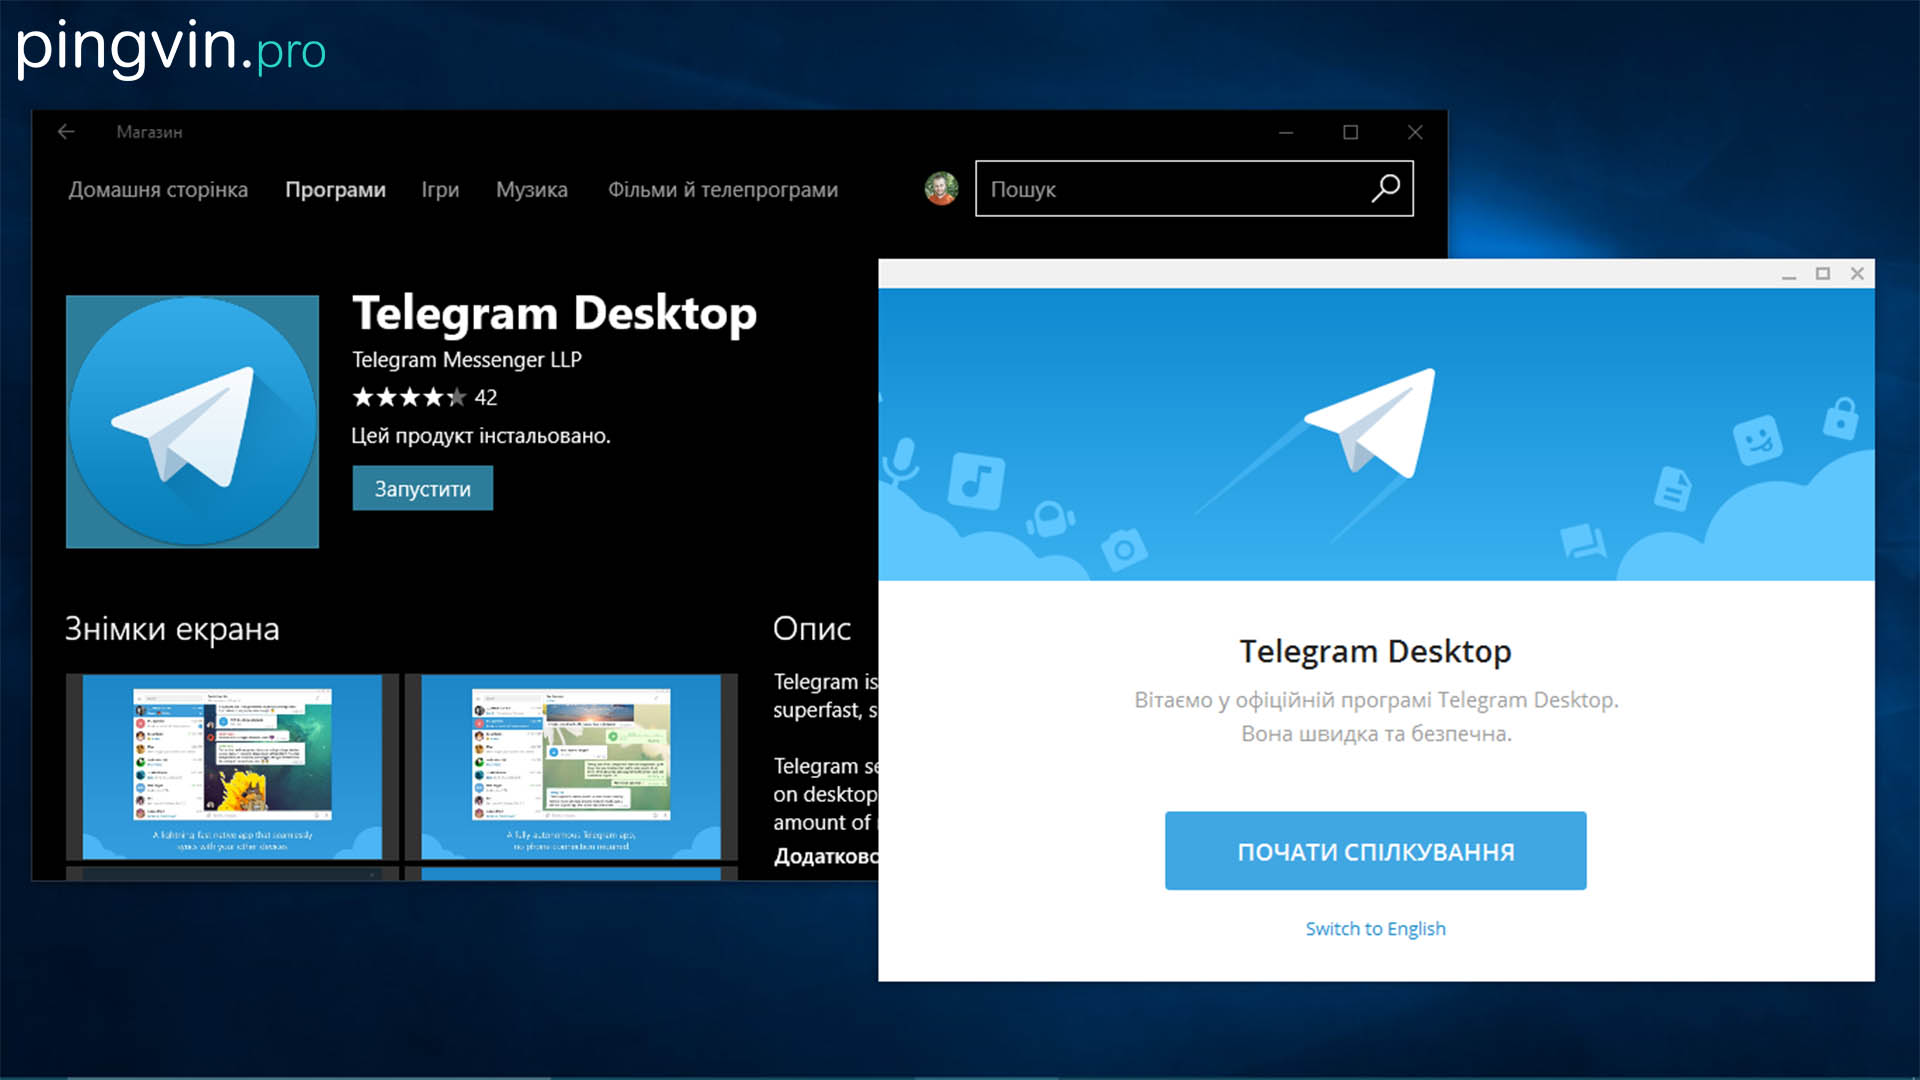Viewport: 1920px width, 1080px height.
Task: Click the ПОЧАТИ СПІЛКУВАННЯ button
Action: click(x=1375, y=849)
